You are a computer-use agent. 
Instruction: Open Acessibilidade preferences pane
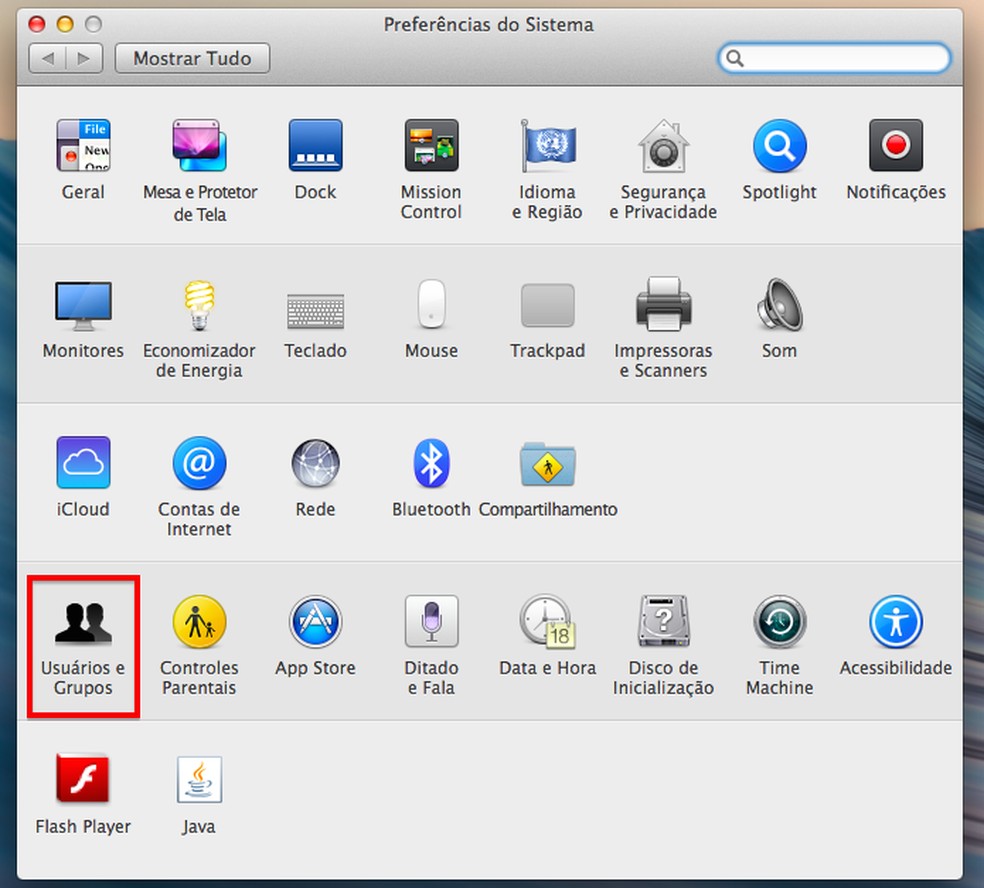pyautogui.click(x=896, y=622)
